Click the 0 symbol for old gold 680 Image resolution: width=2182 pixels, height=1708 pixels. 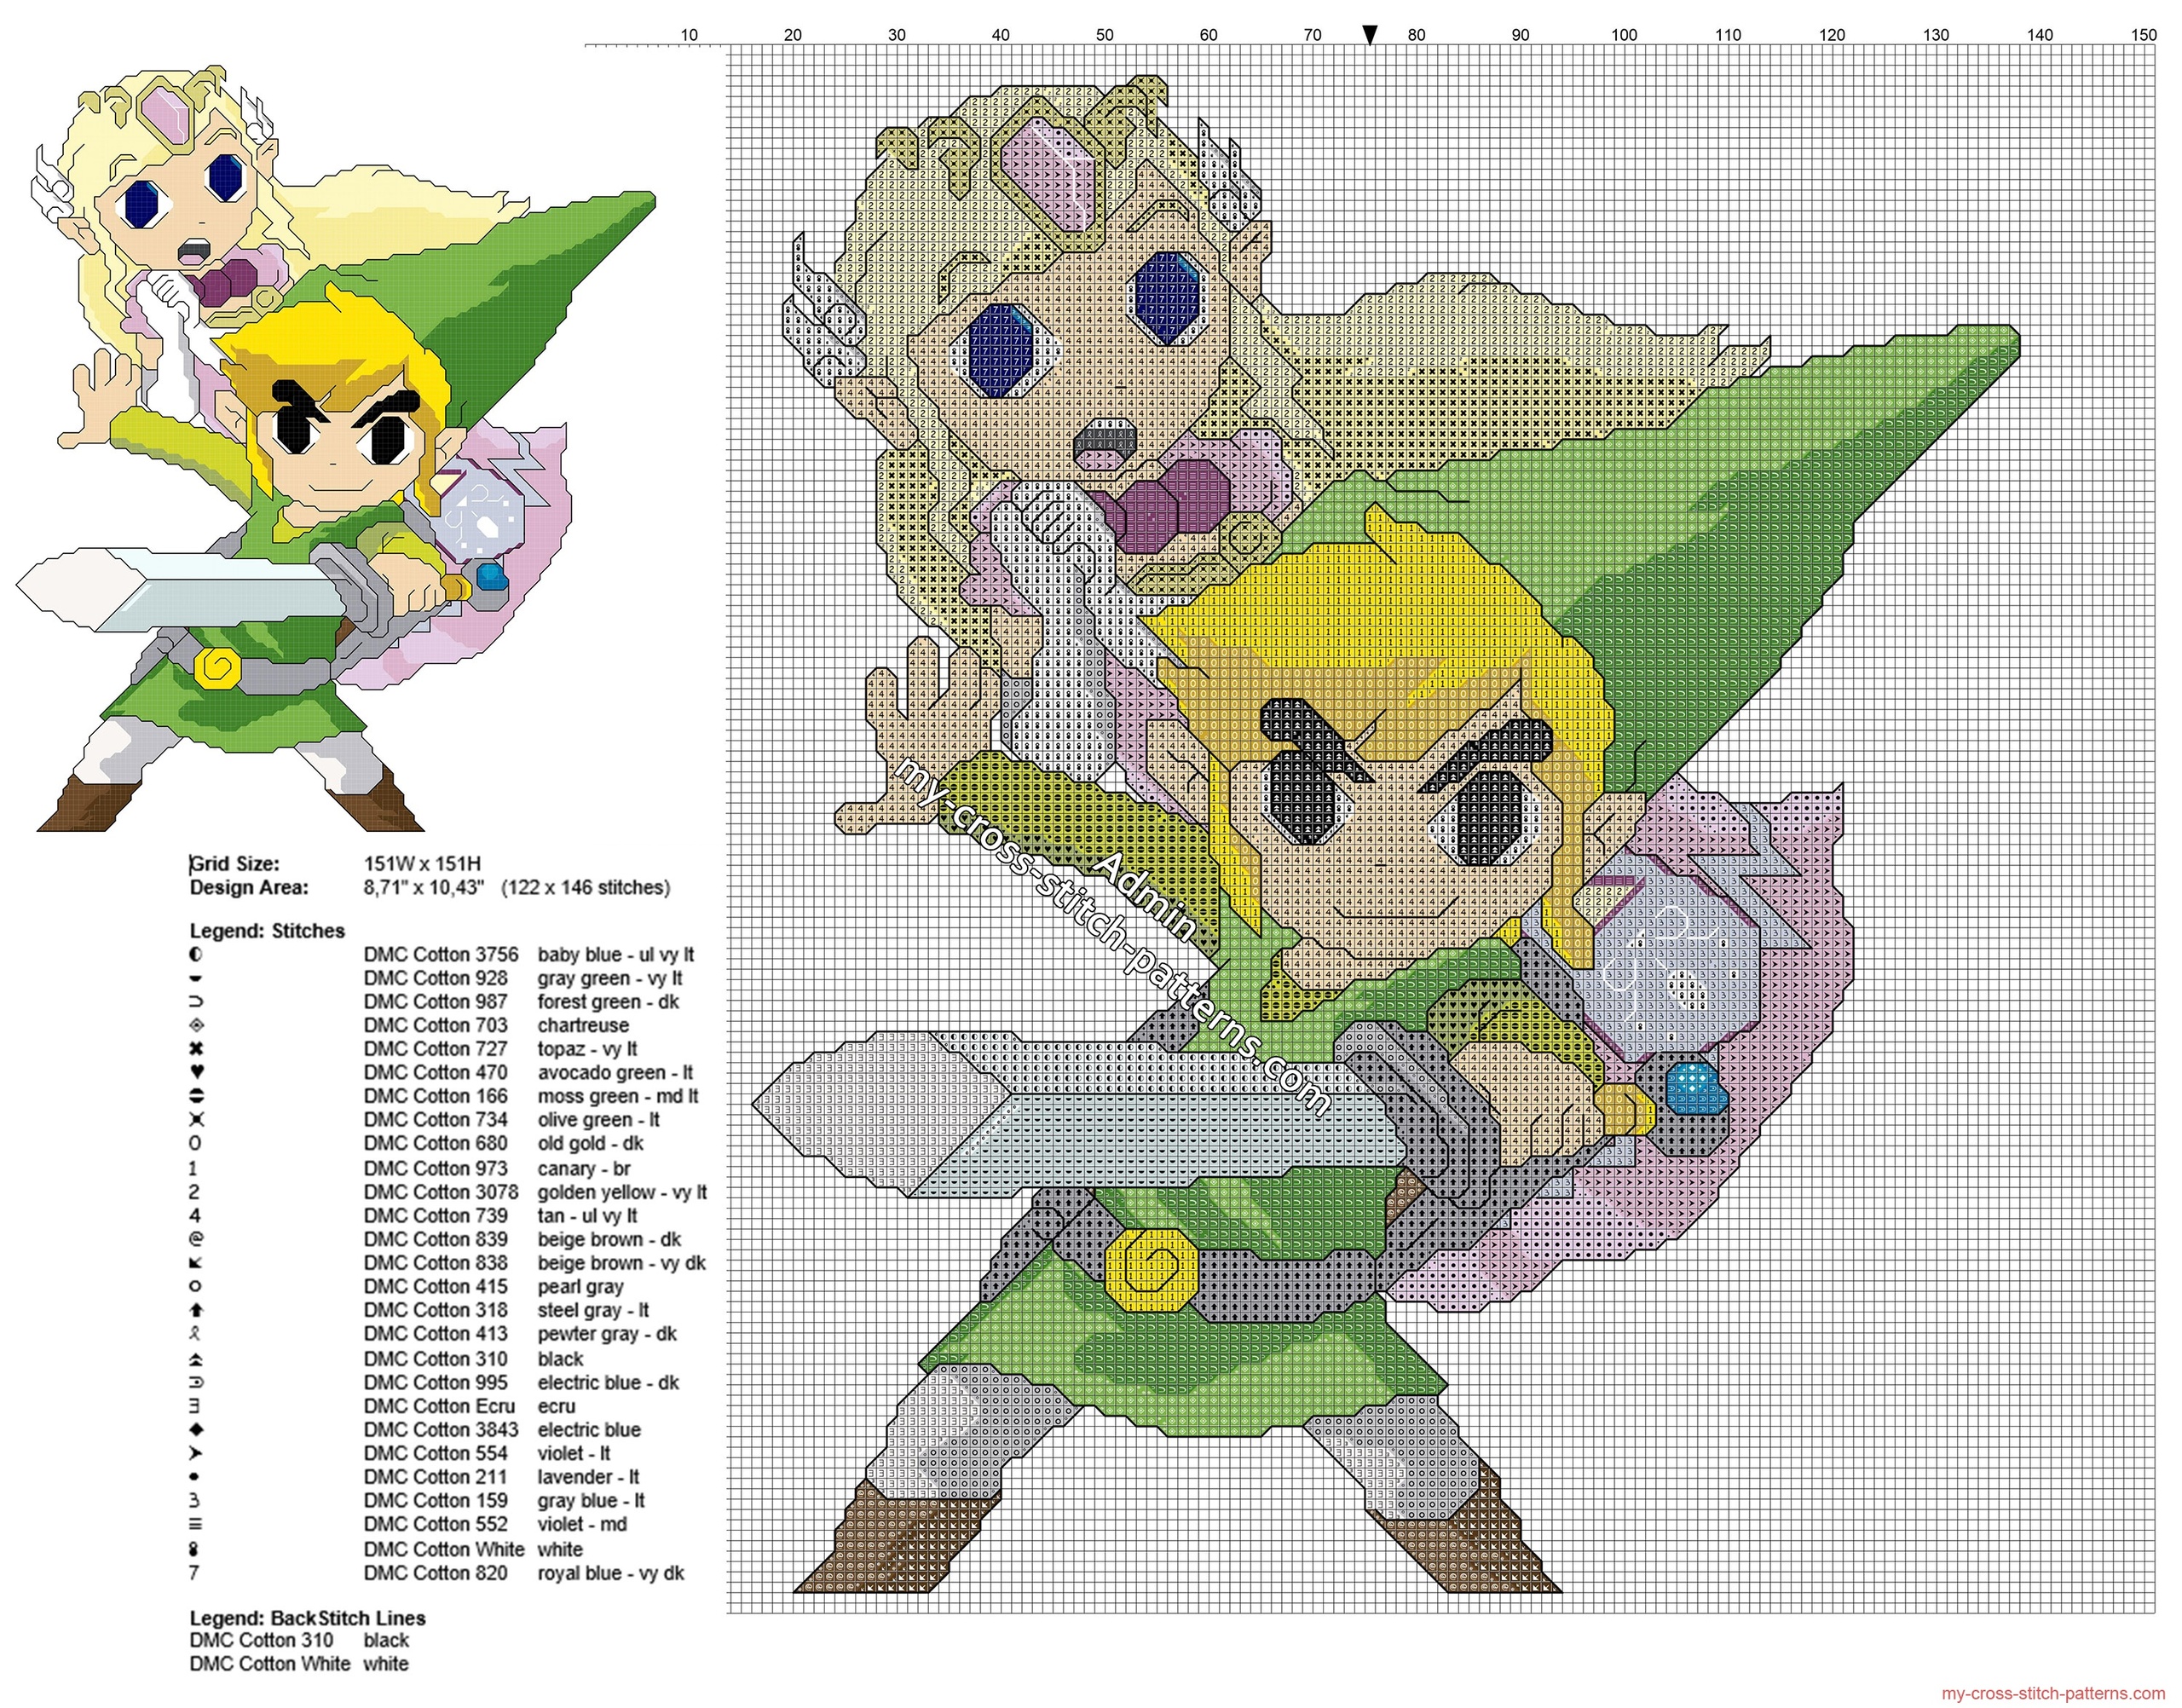coord(195,1144)
